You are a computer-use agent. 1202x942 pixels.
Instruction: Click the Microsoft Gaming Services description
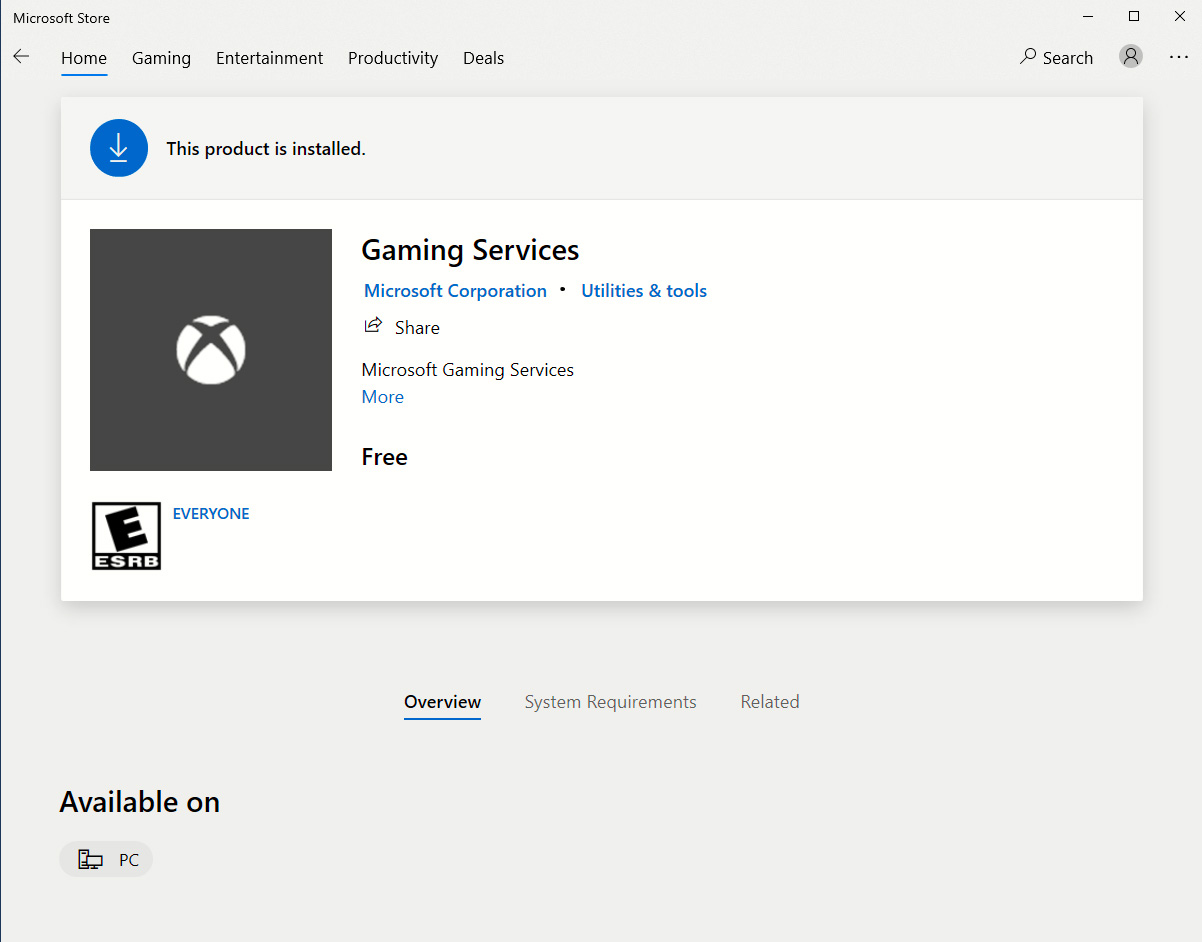pyautogui.click(x=468, y=370)
